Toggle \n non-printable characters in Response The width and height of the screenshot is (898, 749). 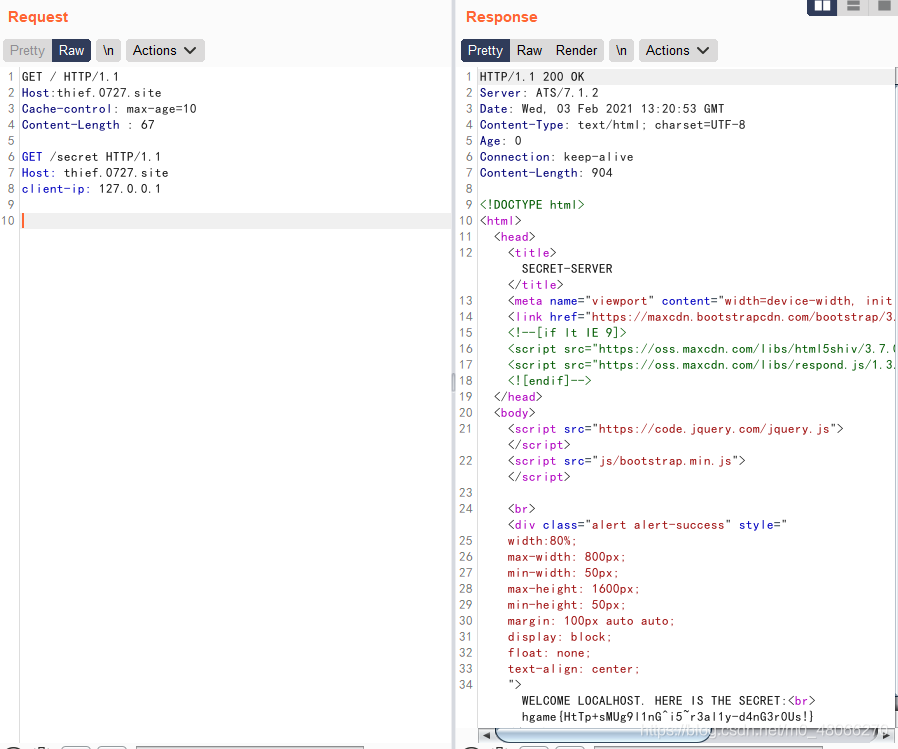(x=621, y=50)
